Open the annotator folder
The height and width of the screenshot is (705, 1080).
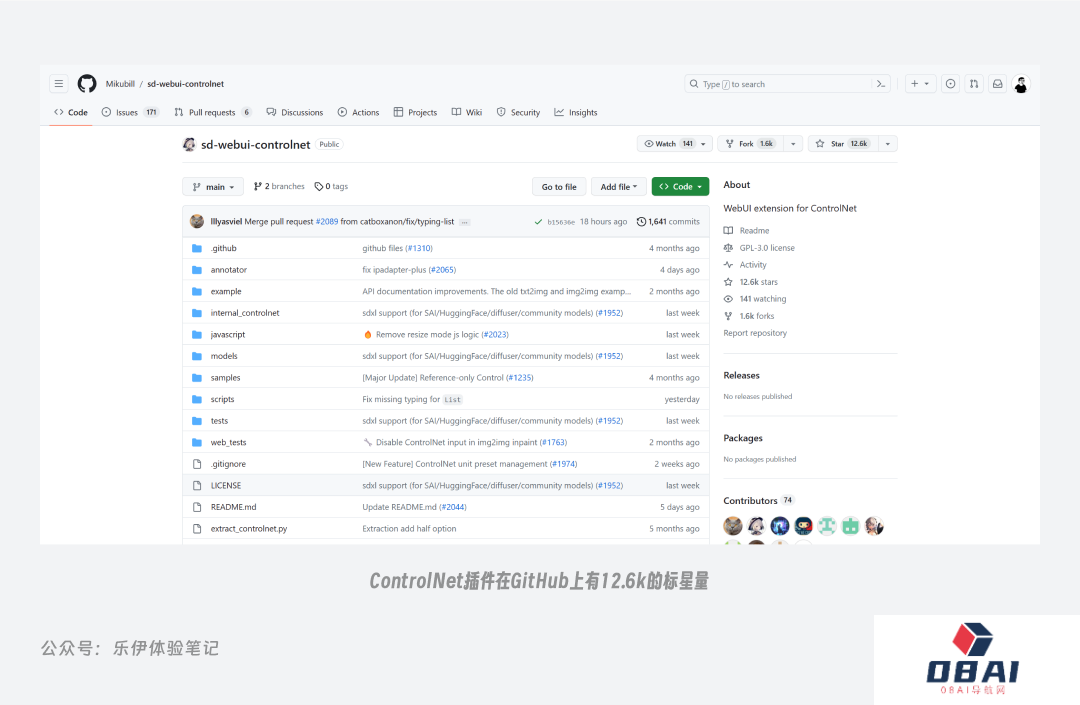[x=229, y=270]
